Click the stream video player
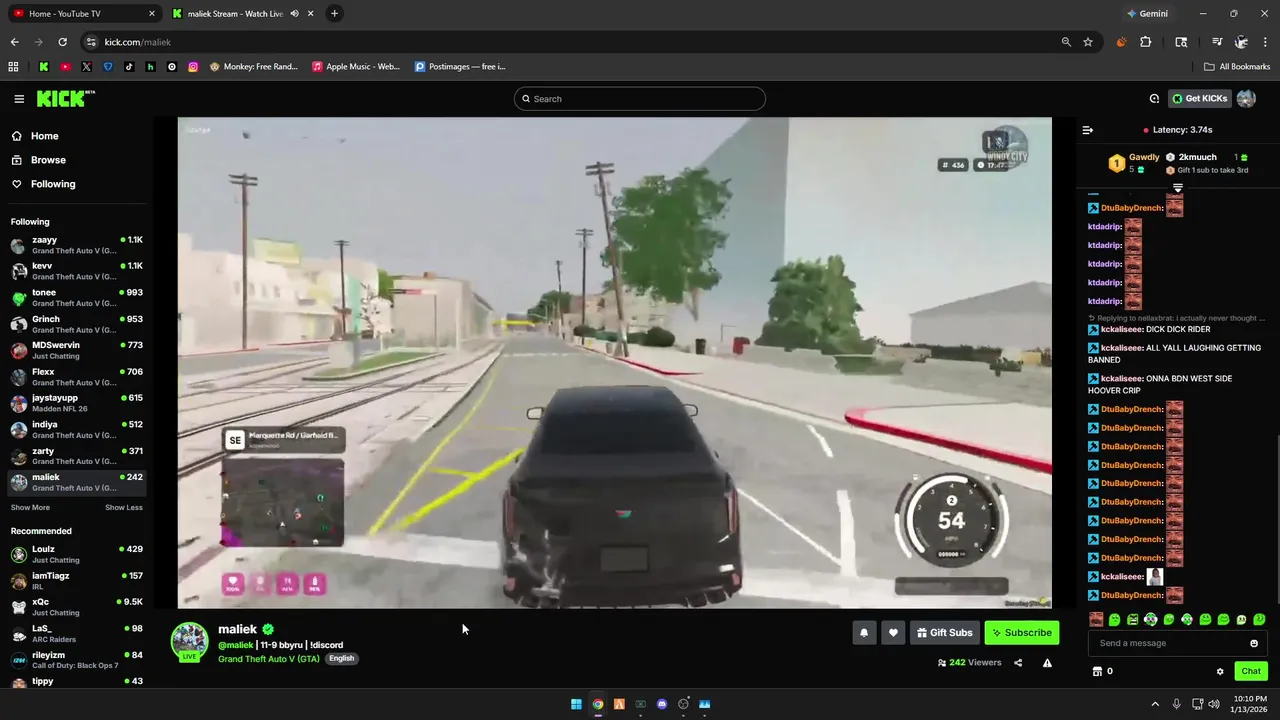1280x720 pixels. (614, 363)
